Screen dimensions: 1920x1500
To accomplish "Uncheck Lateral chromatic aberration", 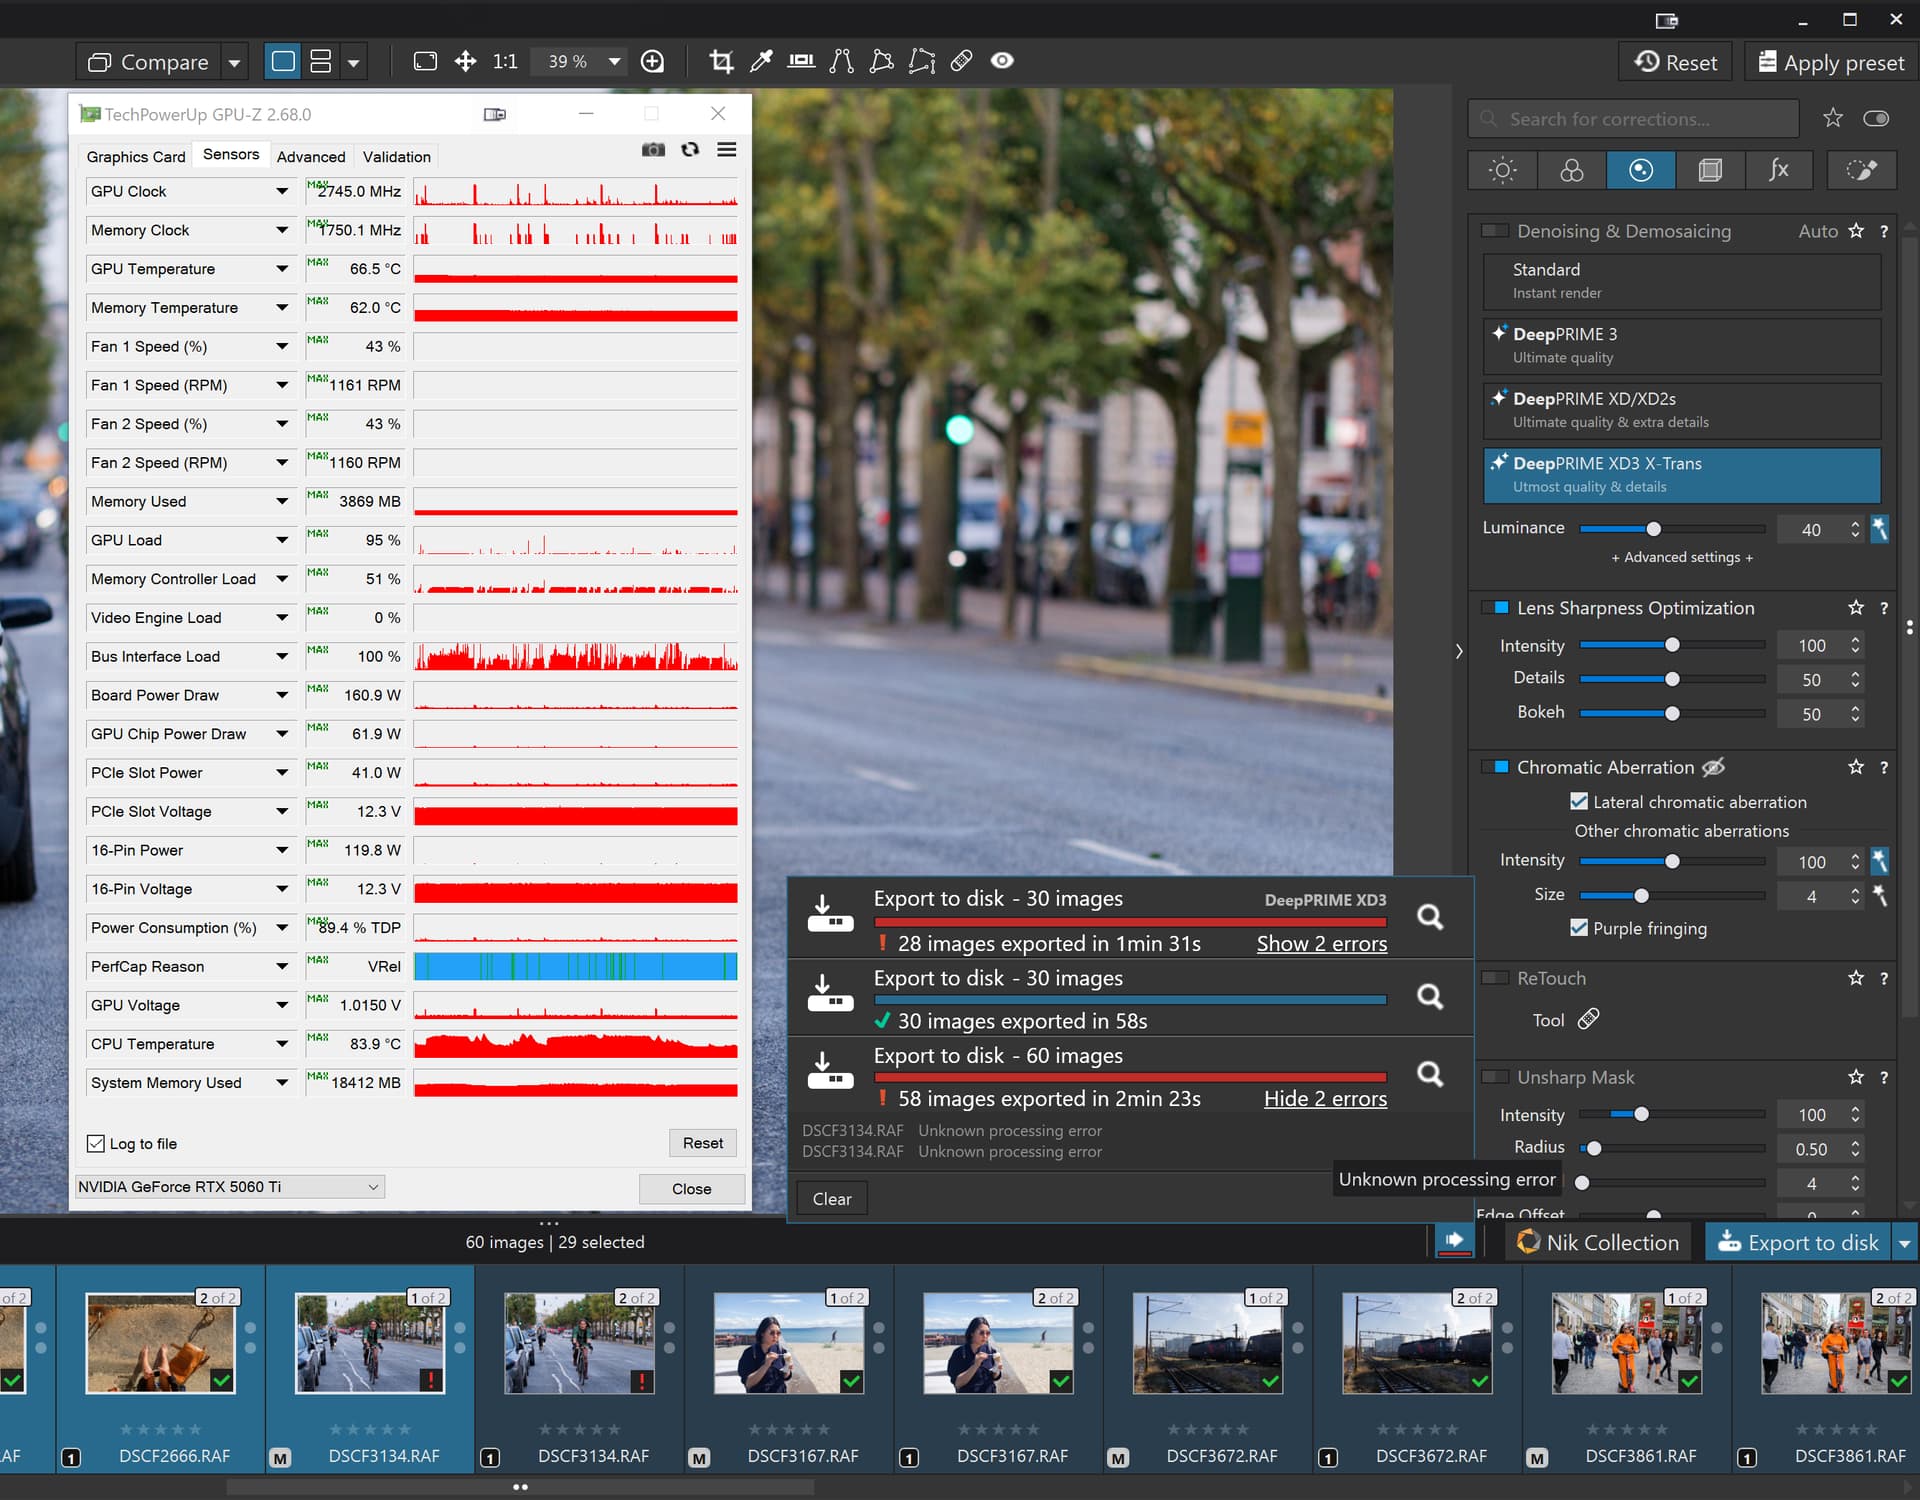I will 1579,801.
